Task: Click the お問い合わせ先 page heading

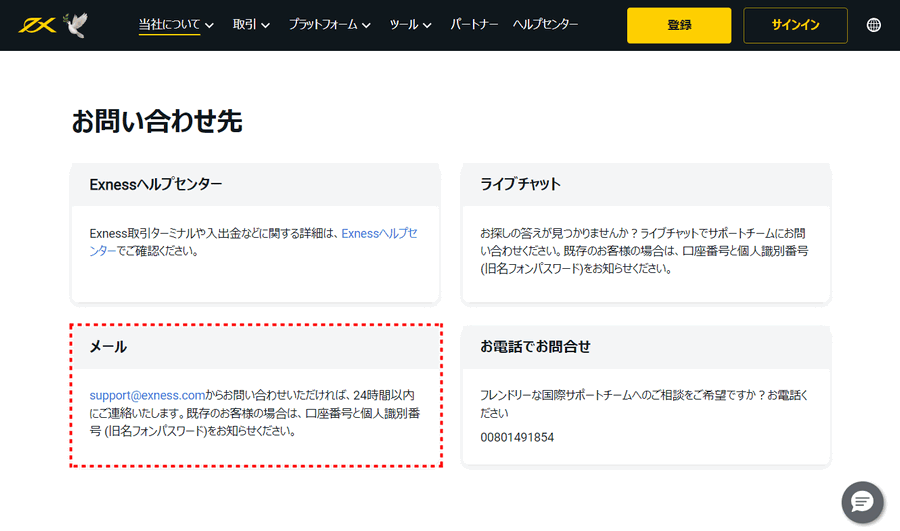Action: coord(157,122)
